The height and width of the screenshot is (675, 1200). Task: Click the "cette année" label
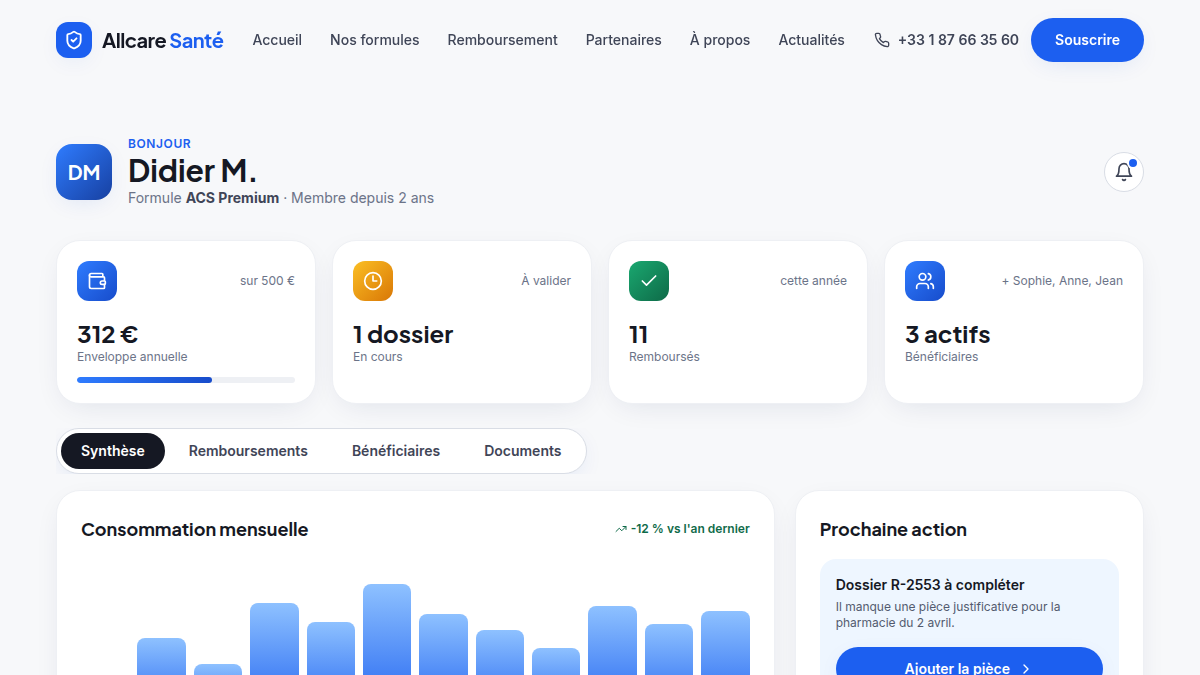(x=814, y=281)
